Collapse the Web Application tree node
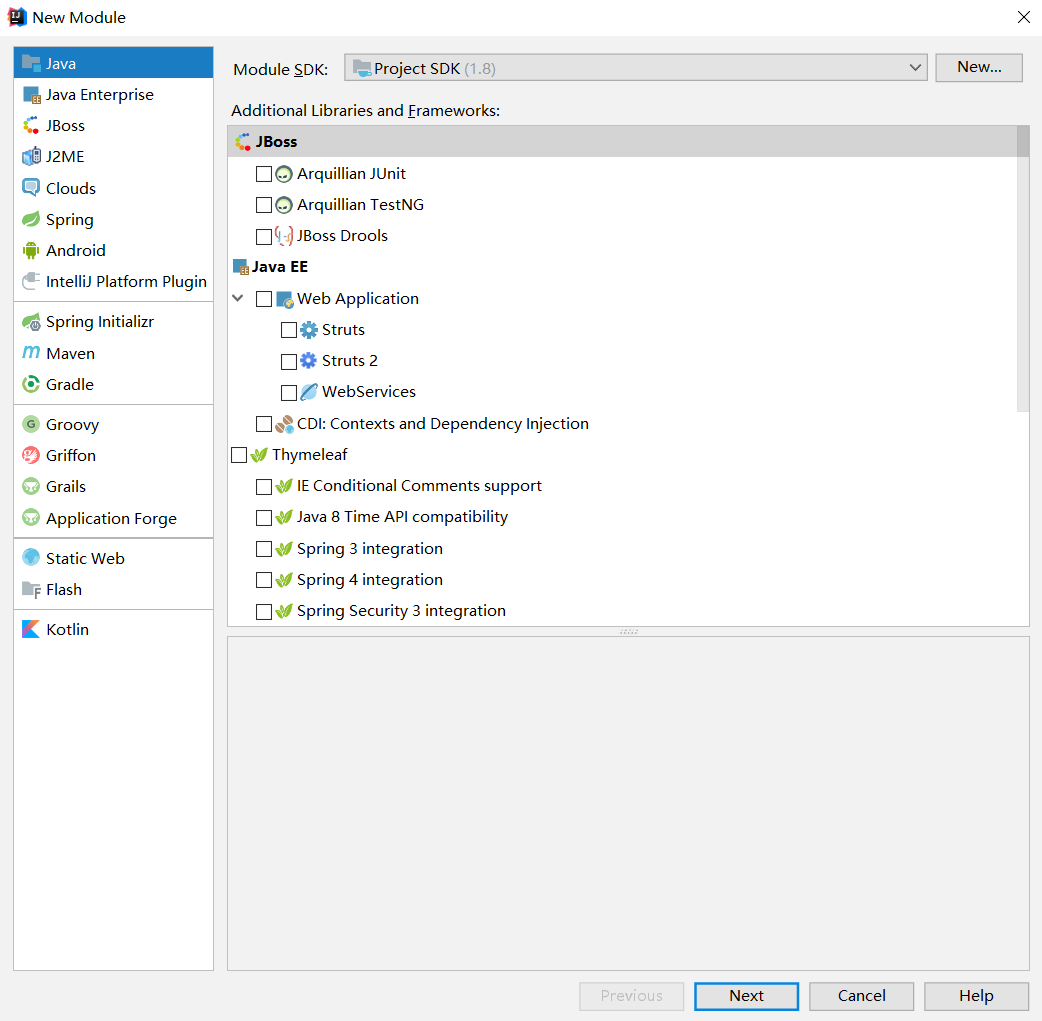1042x1021 pixels. (238, 298)
